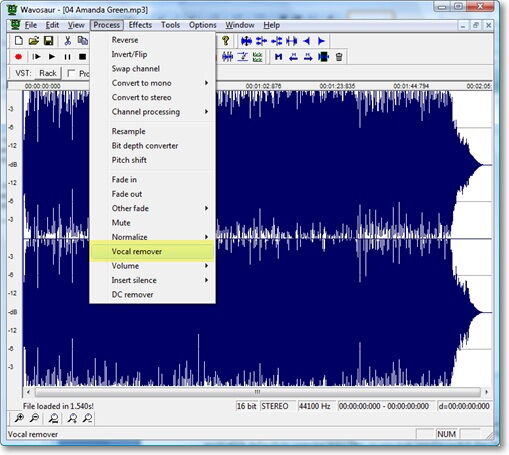Stop playback with the square stop button
This screenshot has height=455, width=509.
pyautogui.click(x=82, y=57)
